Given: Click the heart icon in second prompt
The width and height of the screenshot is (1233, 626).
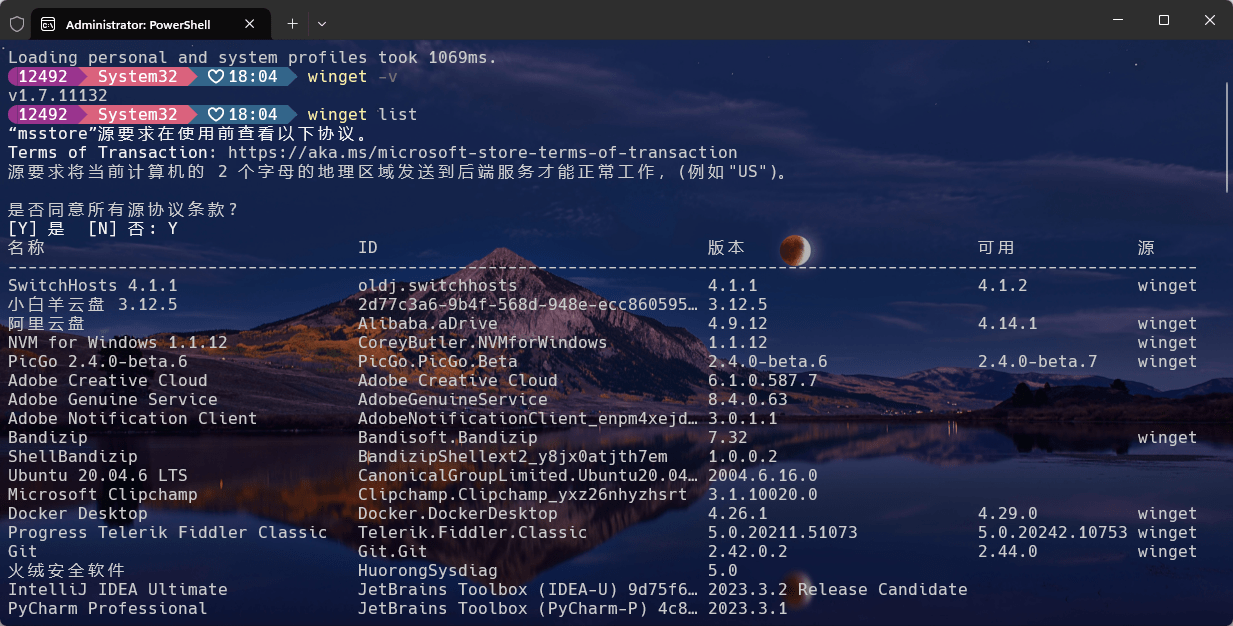Looking at the screenshot, I should (x=216, y=115).
